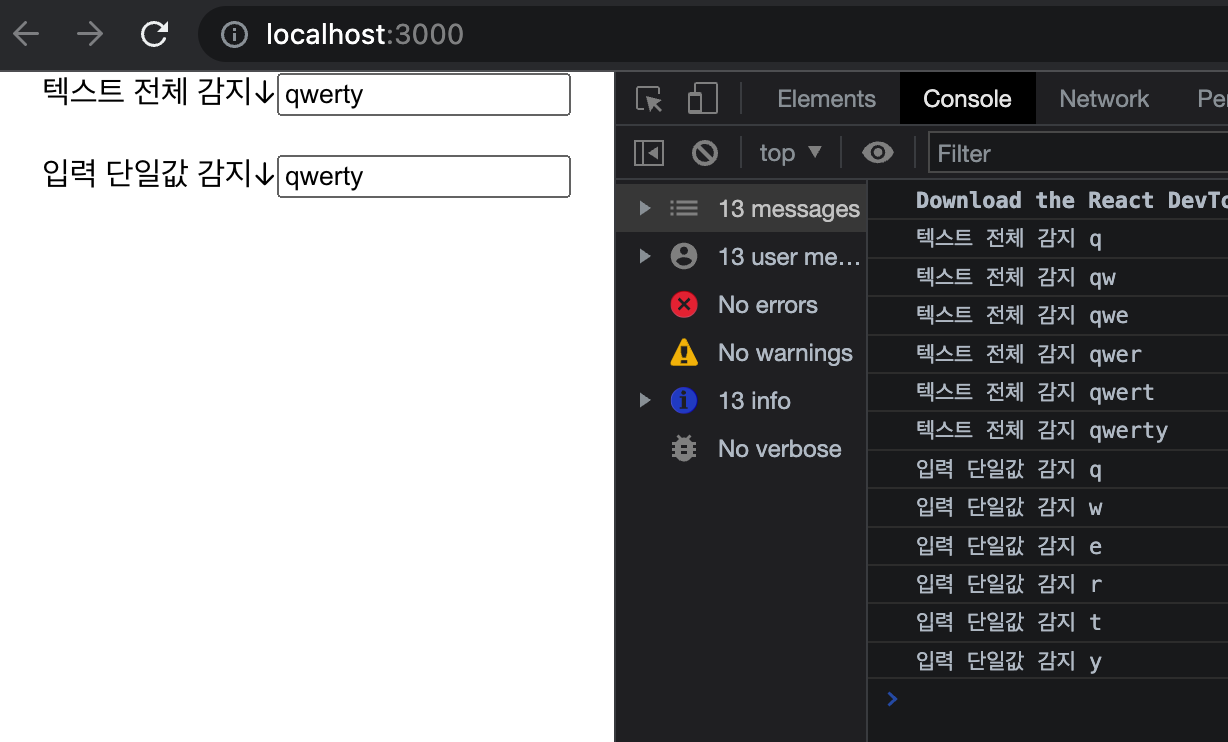Expand the 13 messages group
The width and height of the screenshot is (1228, 742).
(645, 208)
